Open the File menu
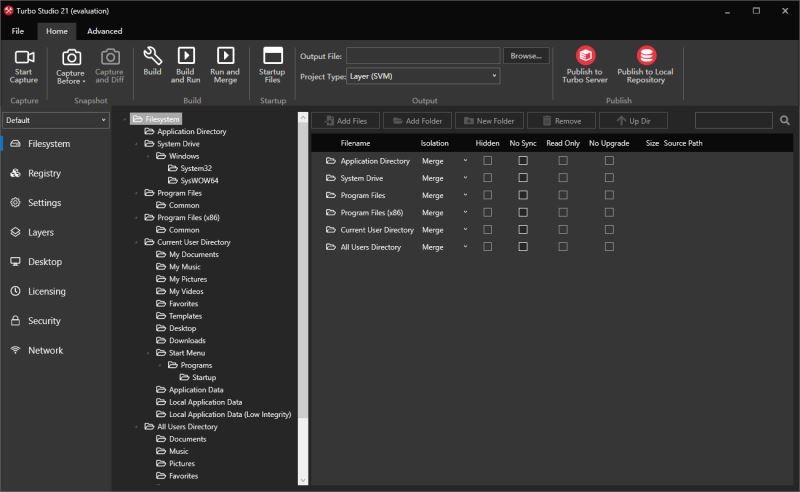This screenshot has width=800, height=492. [18, 31]
